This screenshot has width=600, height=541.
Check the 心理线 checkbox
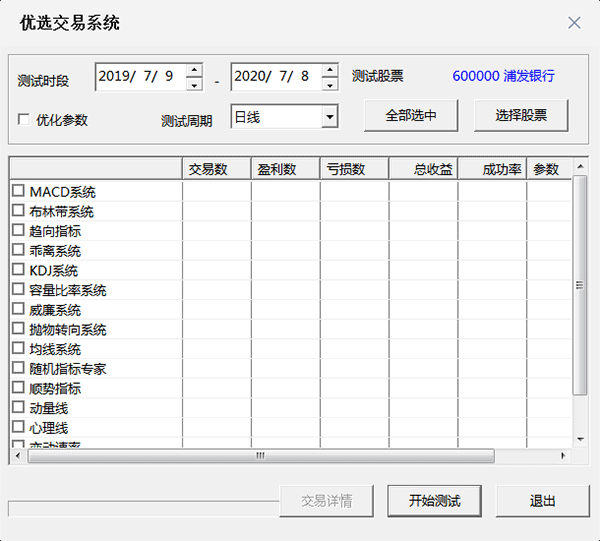coord(18,427)
